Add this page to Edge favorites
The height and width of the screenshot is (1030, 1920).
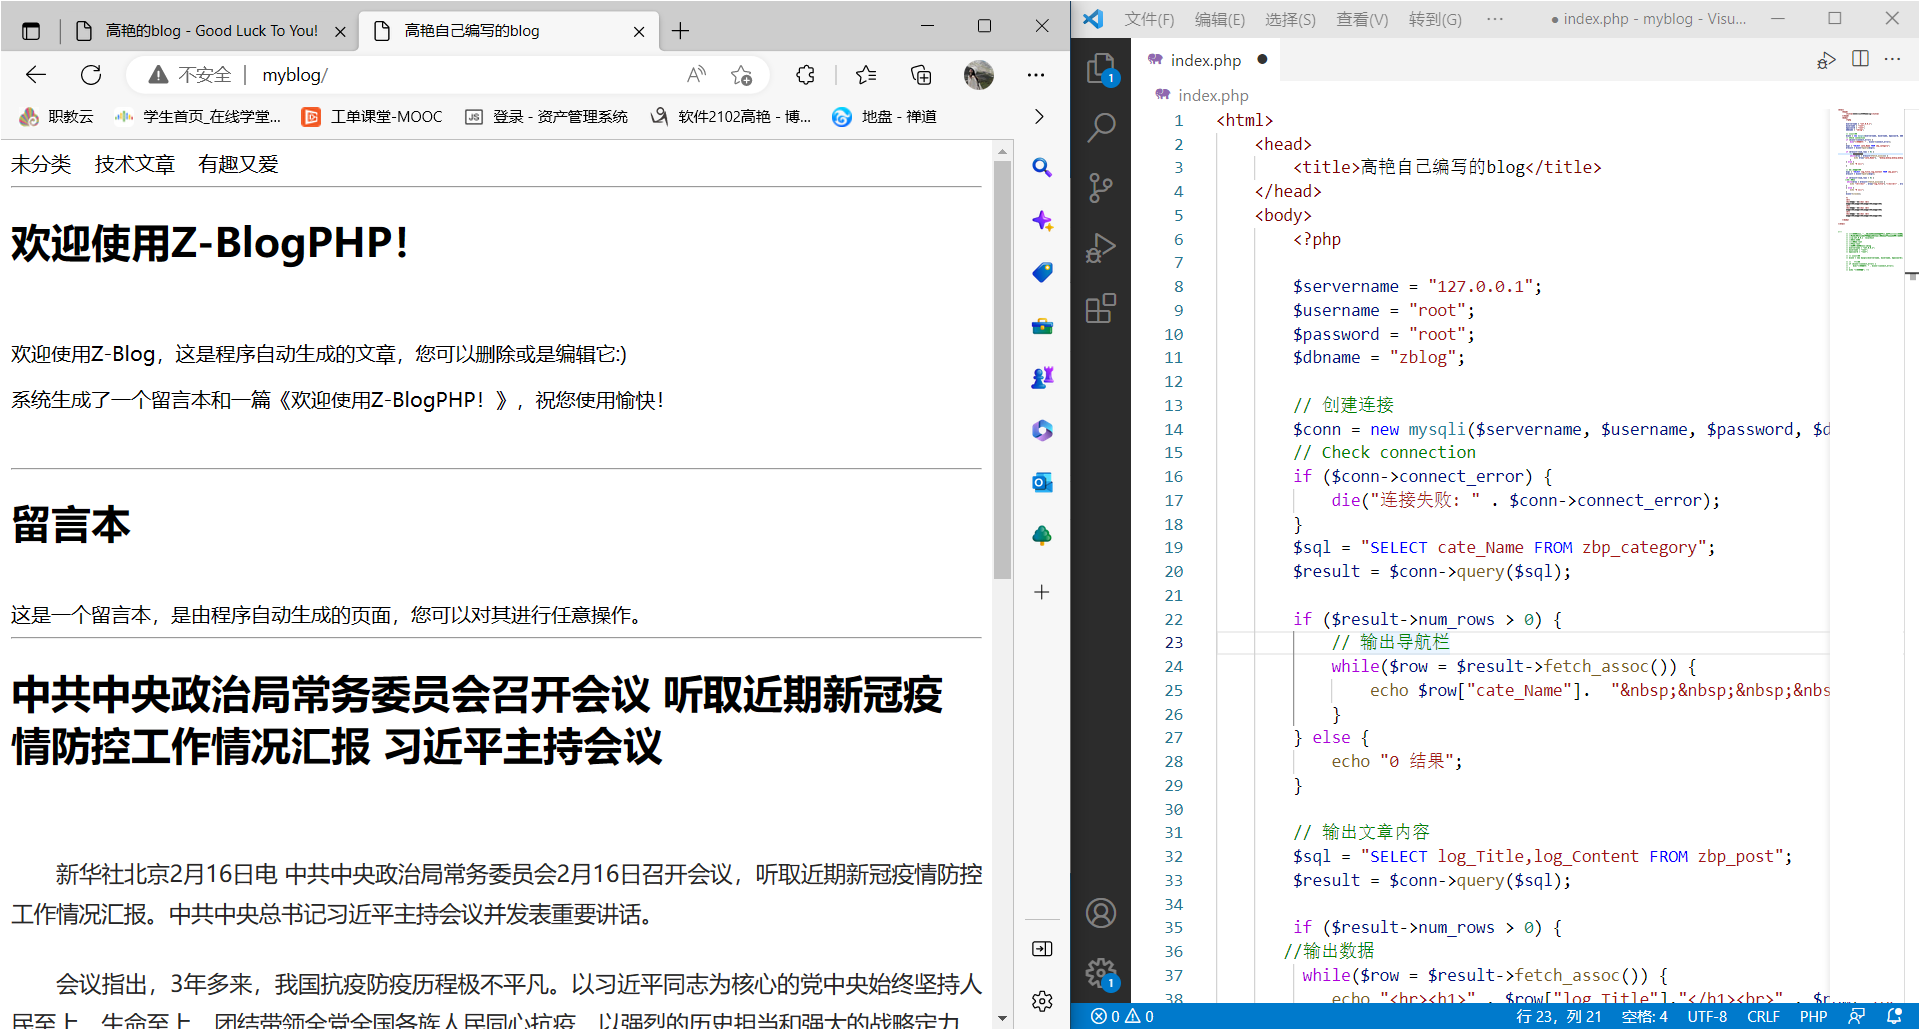741,75
